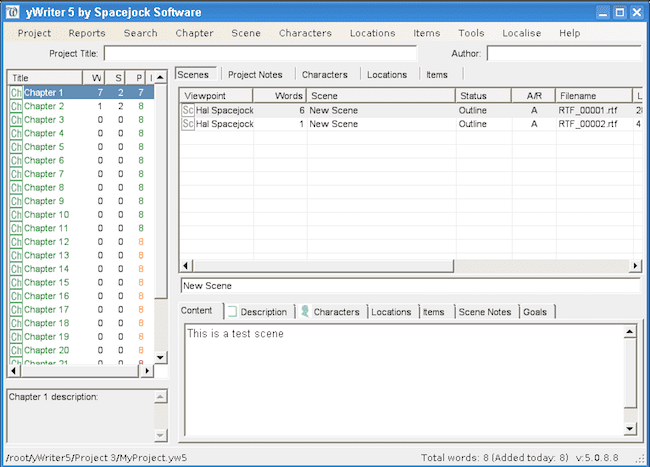Click the Ch icon beside Chapter 6
The width and height of the screenshot is (650, 467).
coord(16,160)
